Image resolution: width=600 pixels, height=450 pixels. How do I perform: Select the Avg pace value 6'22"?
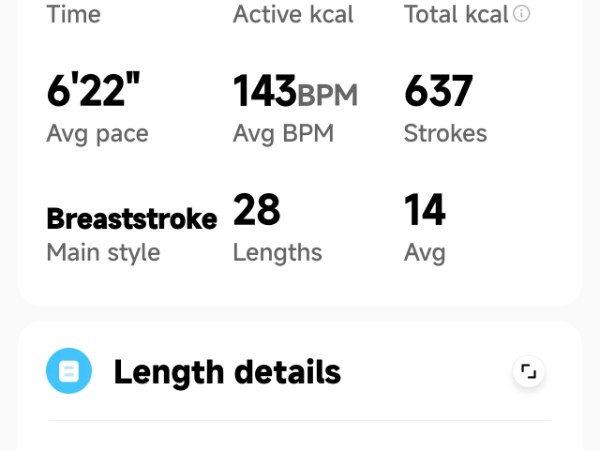pyautogui.click(x=94, y=92)
